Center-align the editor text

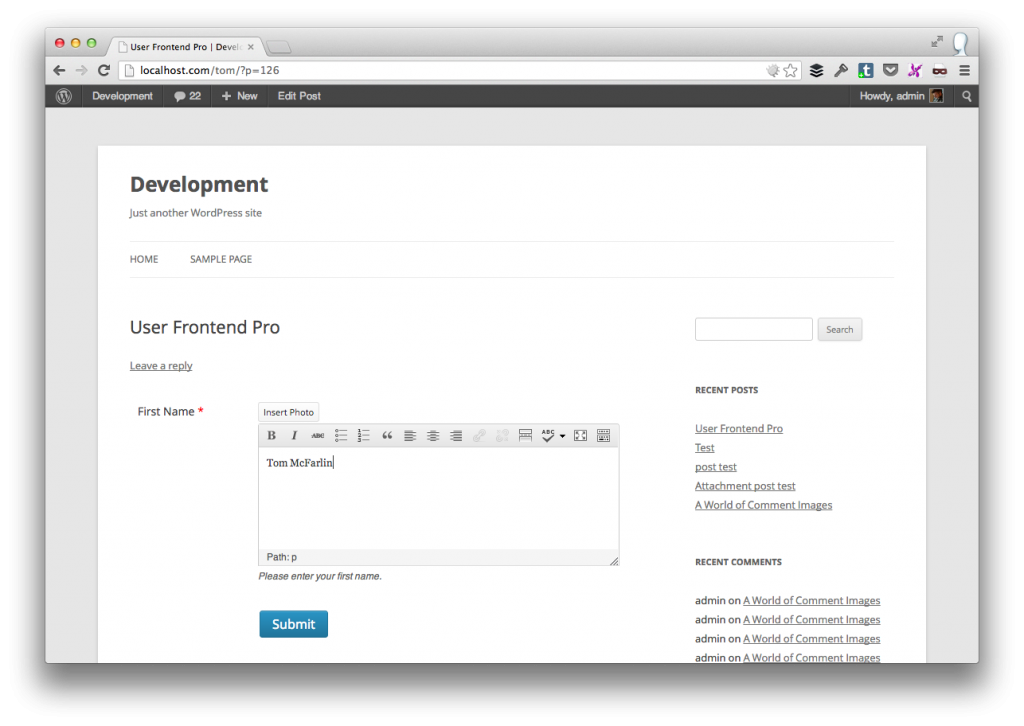(x=433, y=435)
